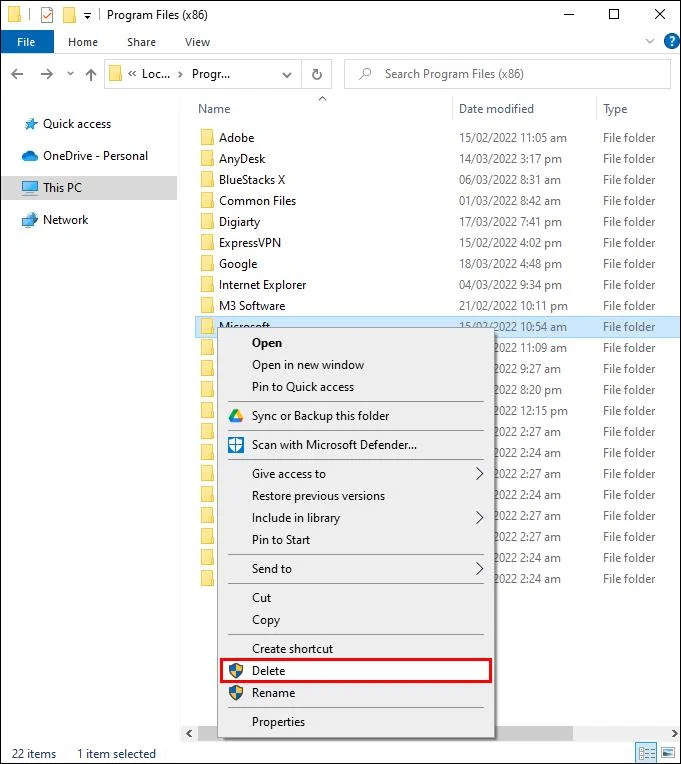
Task: Choose Open in new window
Action: 356,365
